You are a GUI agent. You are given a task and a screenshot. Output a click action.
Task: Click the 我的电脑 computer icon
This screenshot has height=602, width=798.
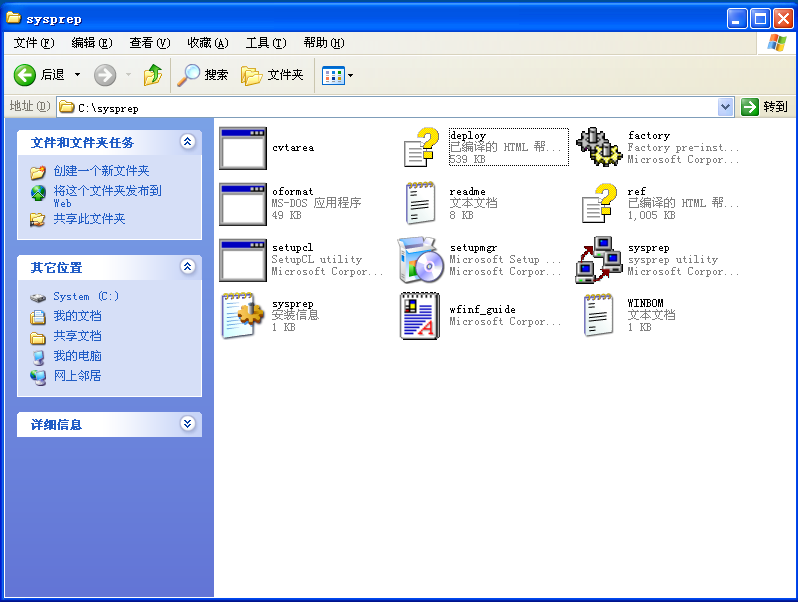click(x=38, y=358)
